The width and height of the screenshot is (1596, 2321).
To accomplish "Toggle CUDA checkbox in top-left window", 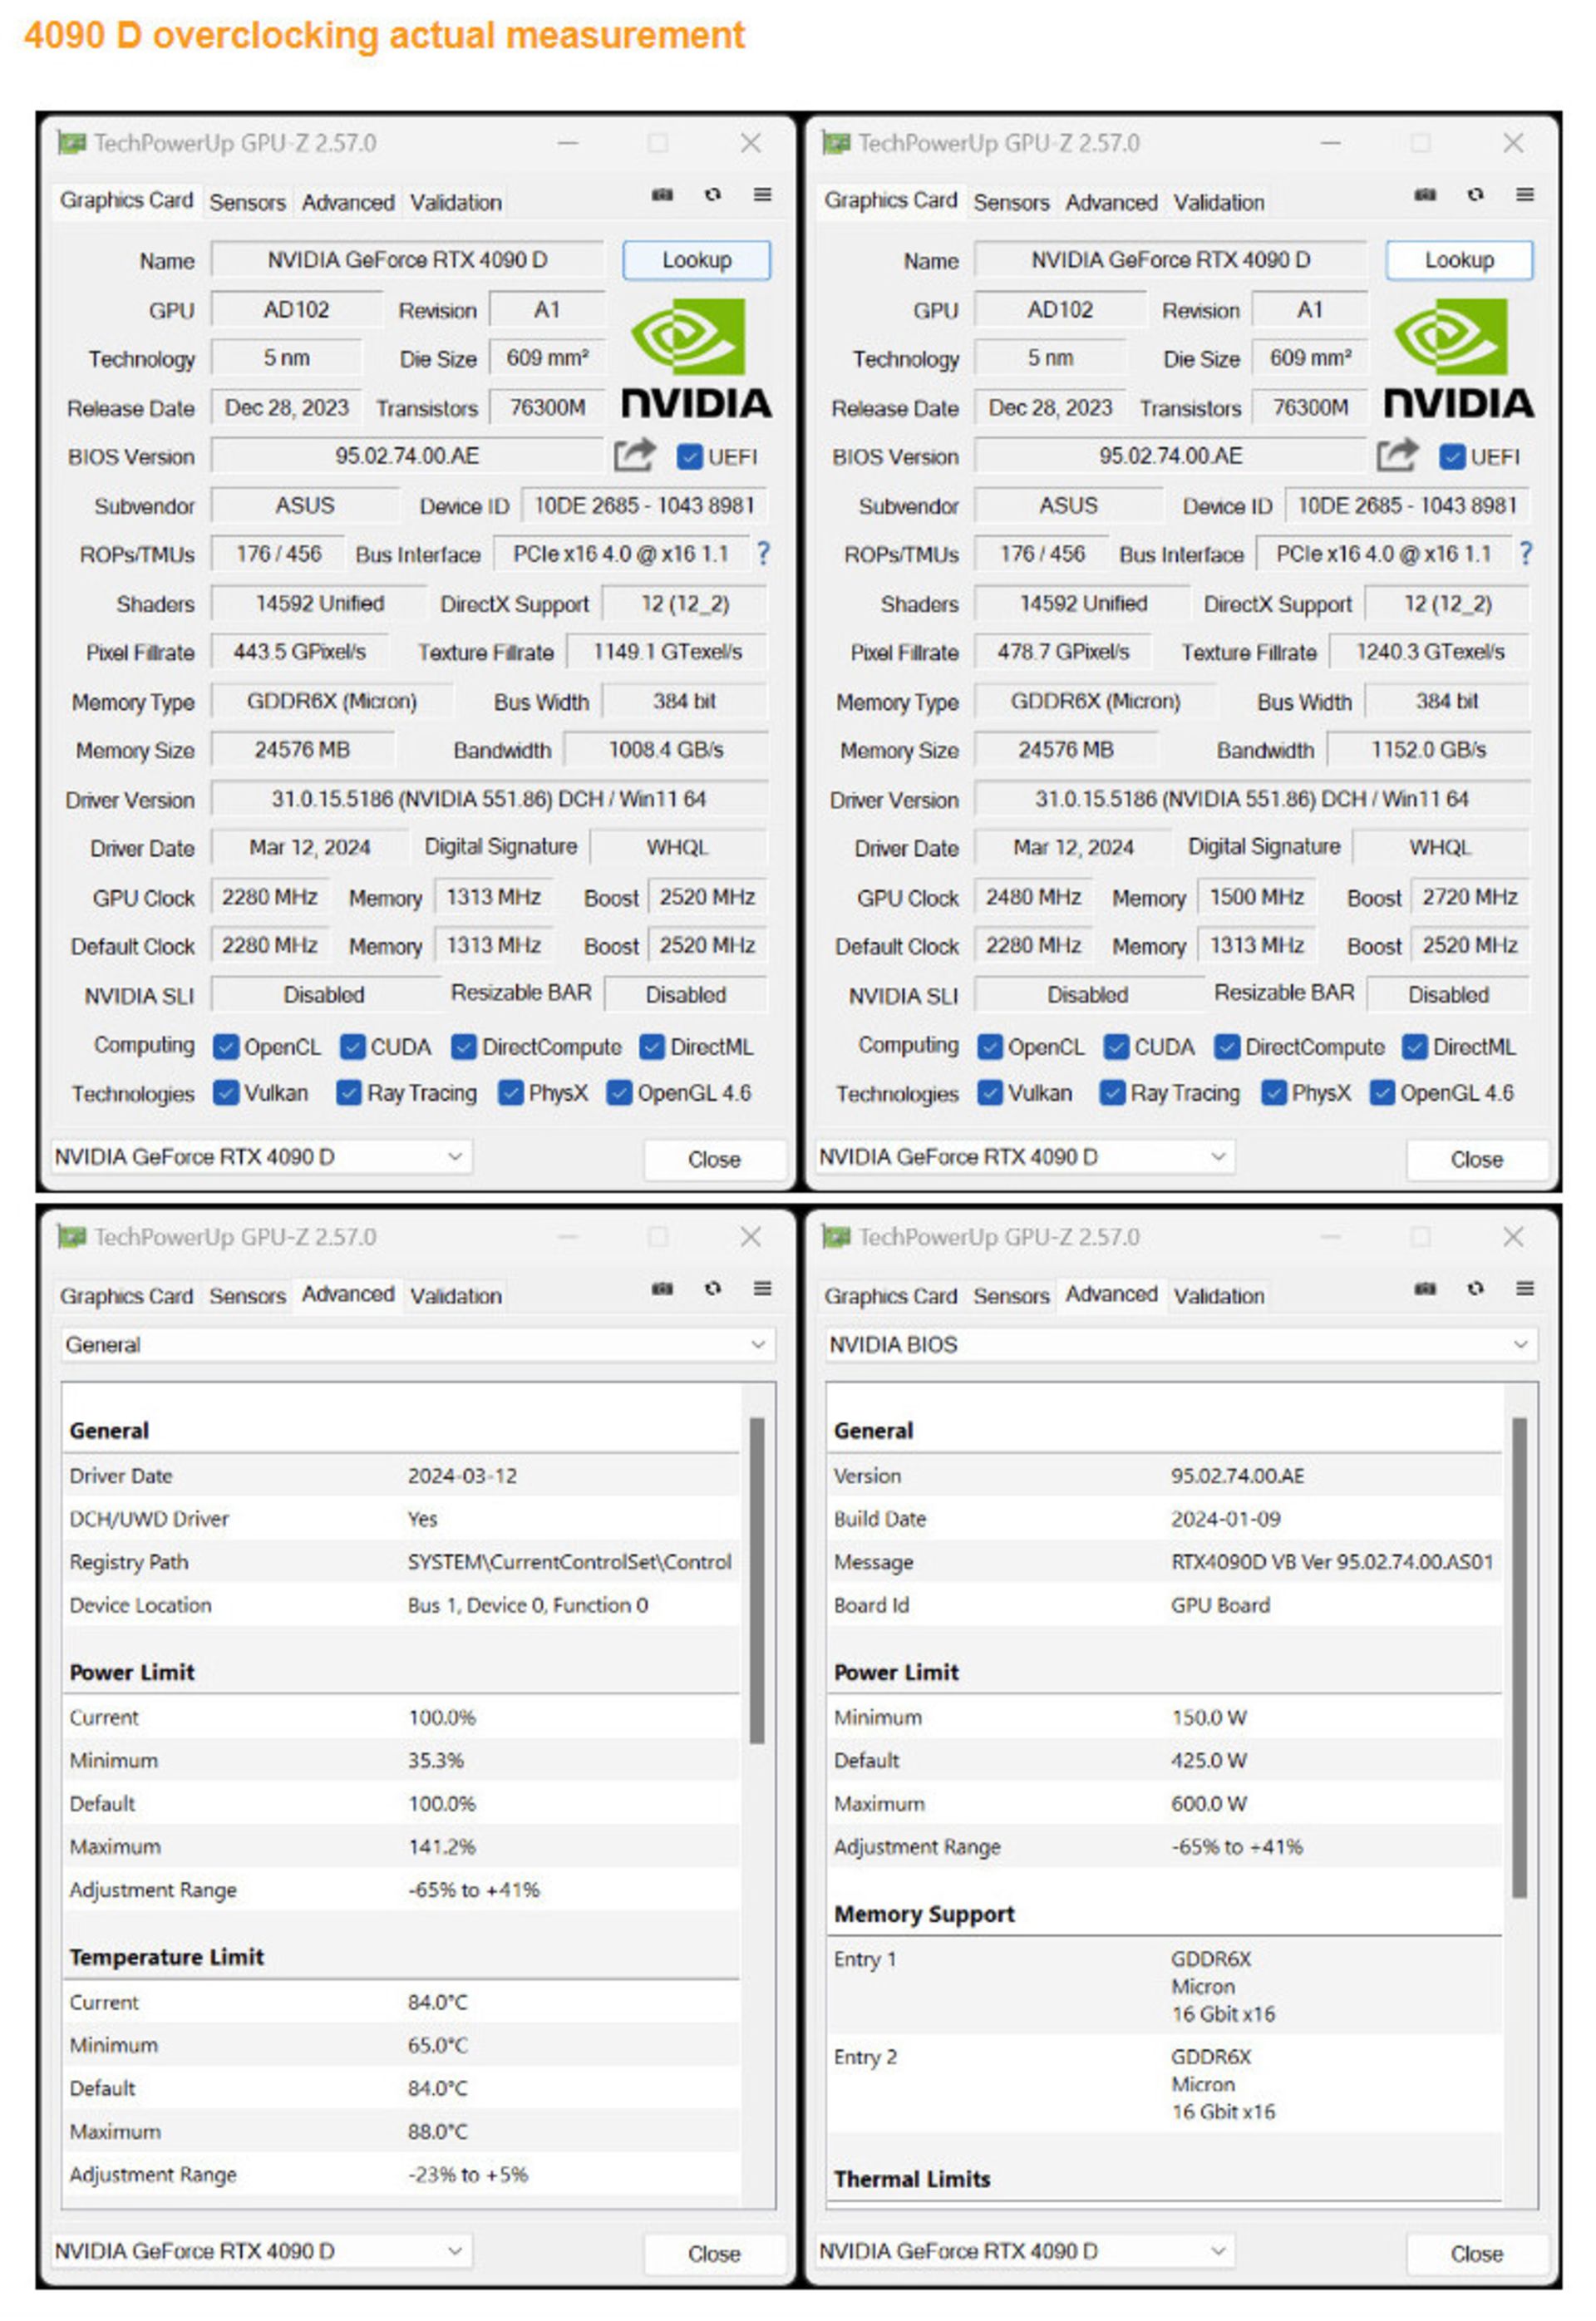I will click(x=352, y=1047).
